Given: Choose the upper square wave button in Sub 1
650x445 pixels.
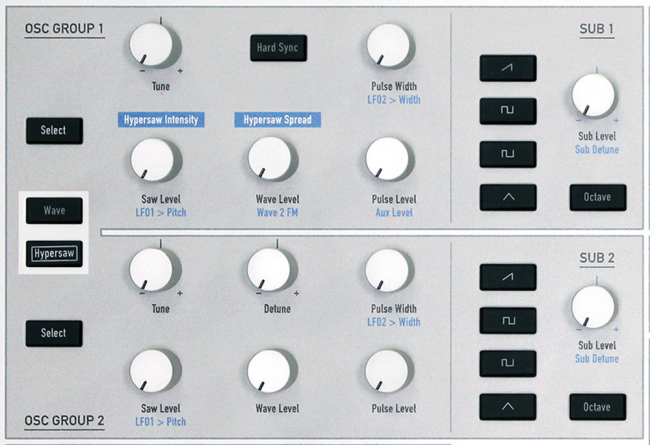Looking at the screenshot, I should pos(507,110).
